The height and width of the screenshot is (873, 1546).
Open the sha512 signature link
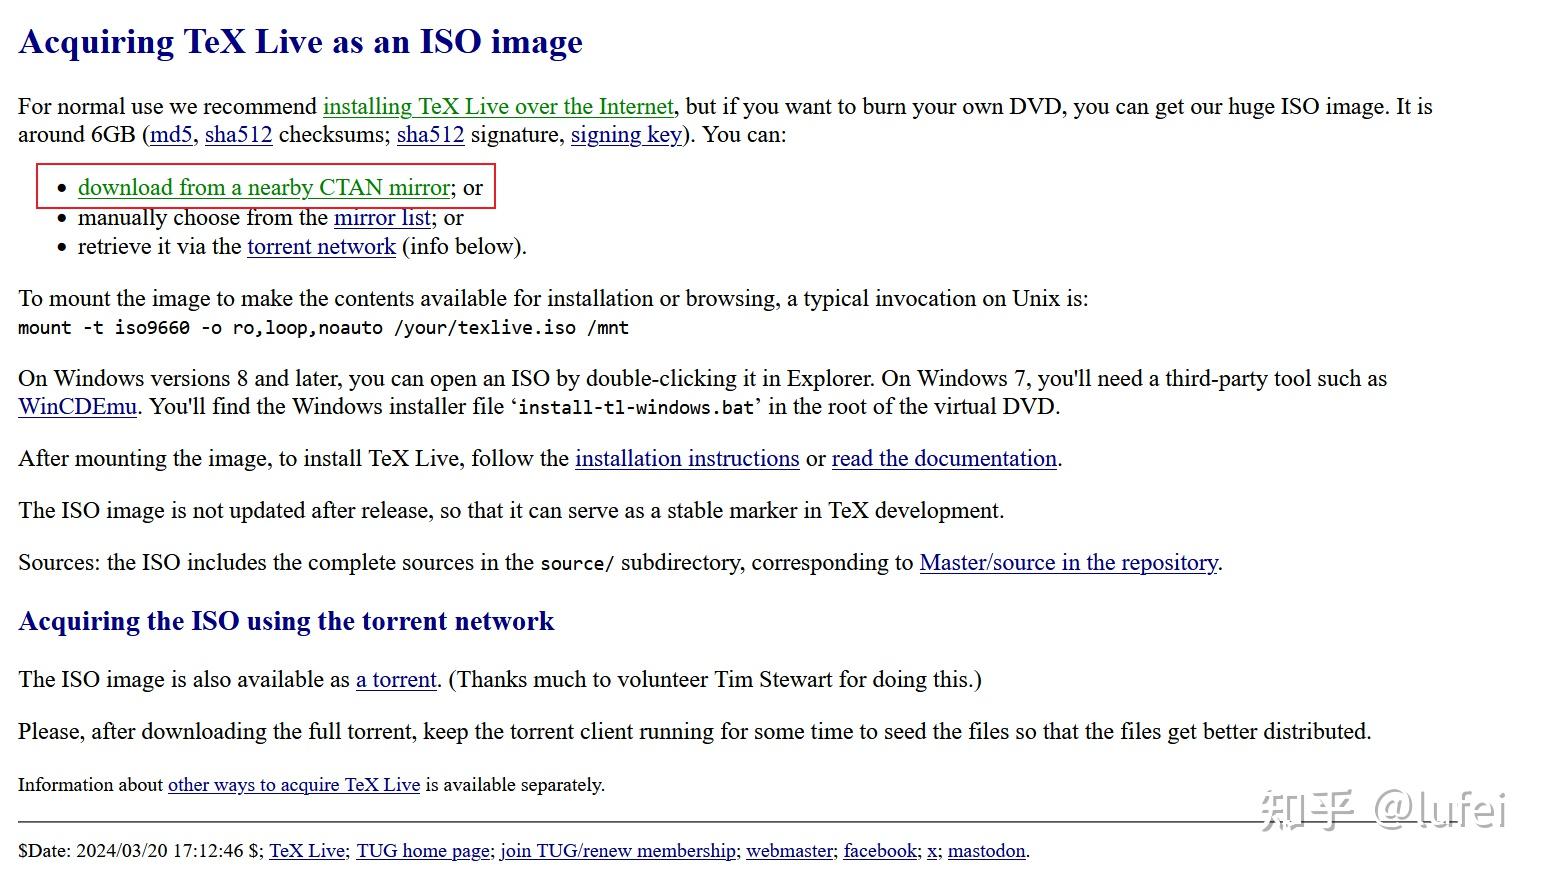[430, 135]
